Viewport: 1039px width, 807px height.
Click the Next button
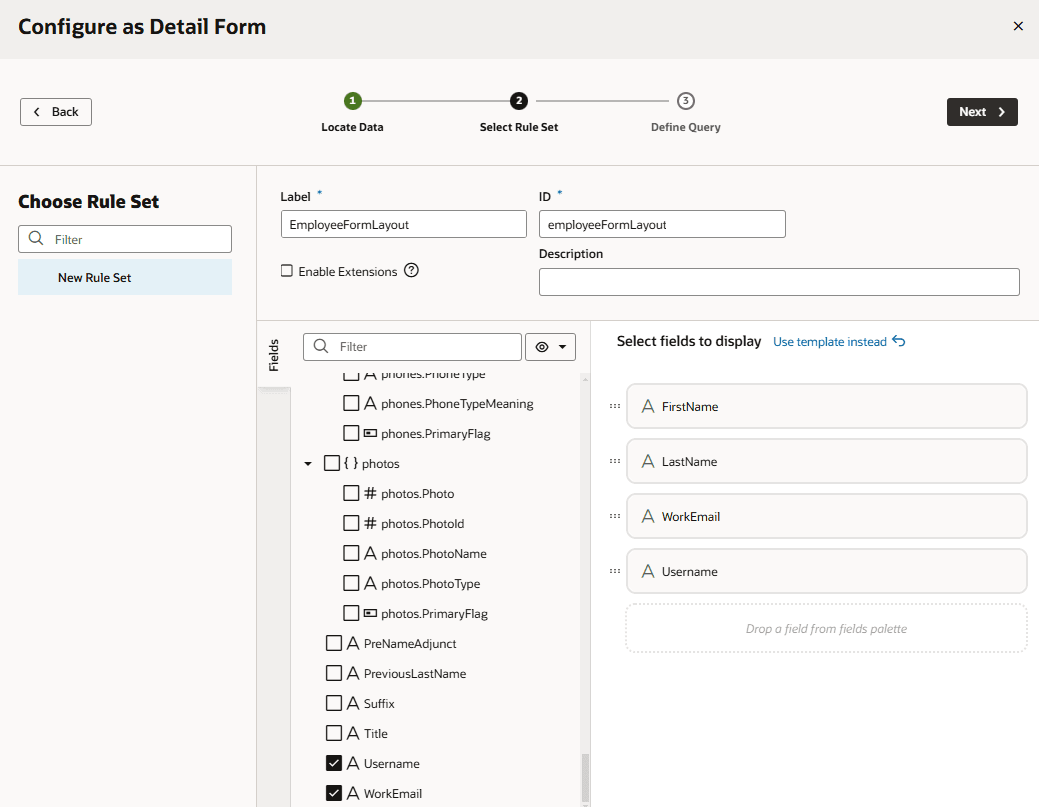pyautogui.click(x=982, y=112)
